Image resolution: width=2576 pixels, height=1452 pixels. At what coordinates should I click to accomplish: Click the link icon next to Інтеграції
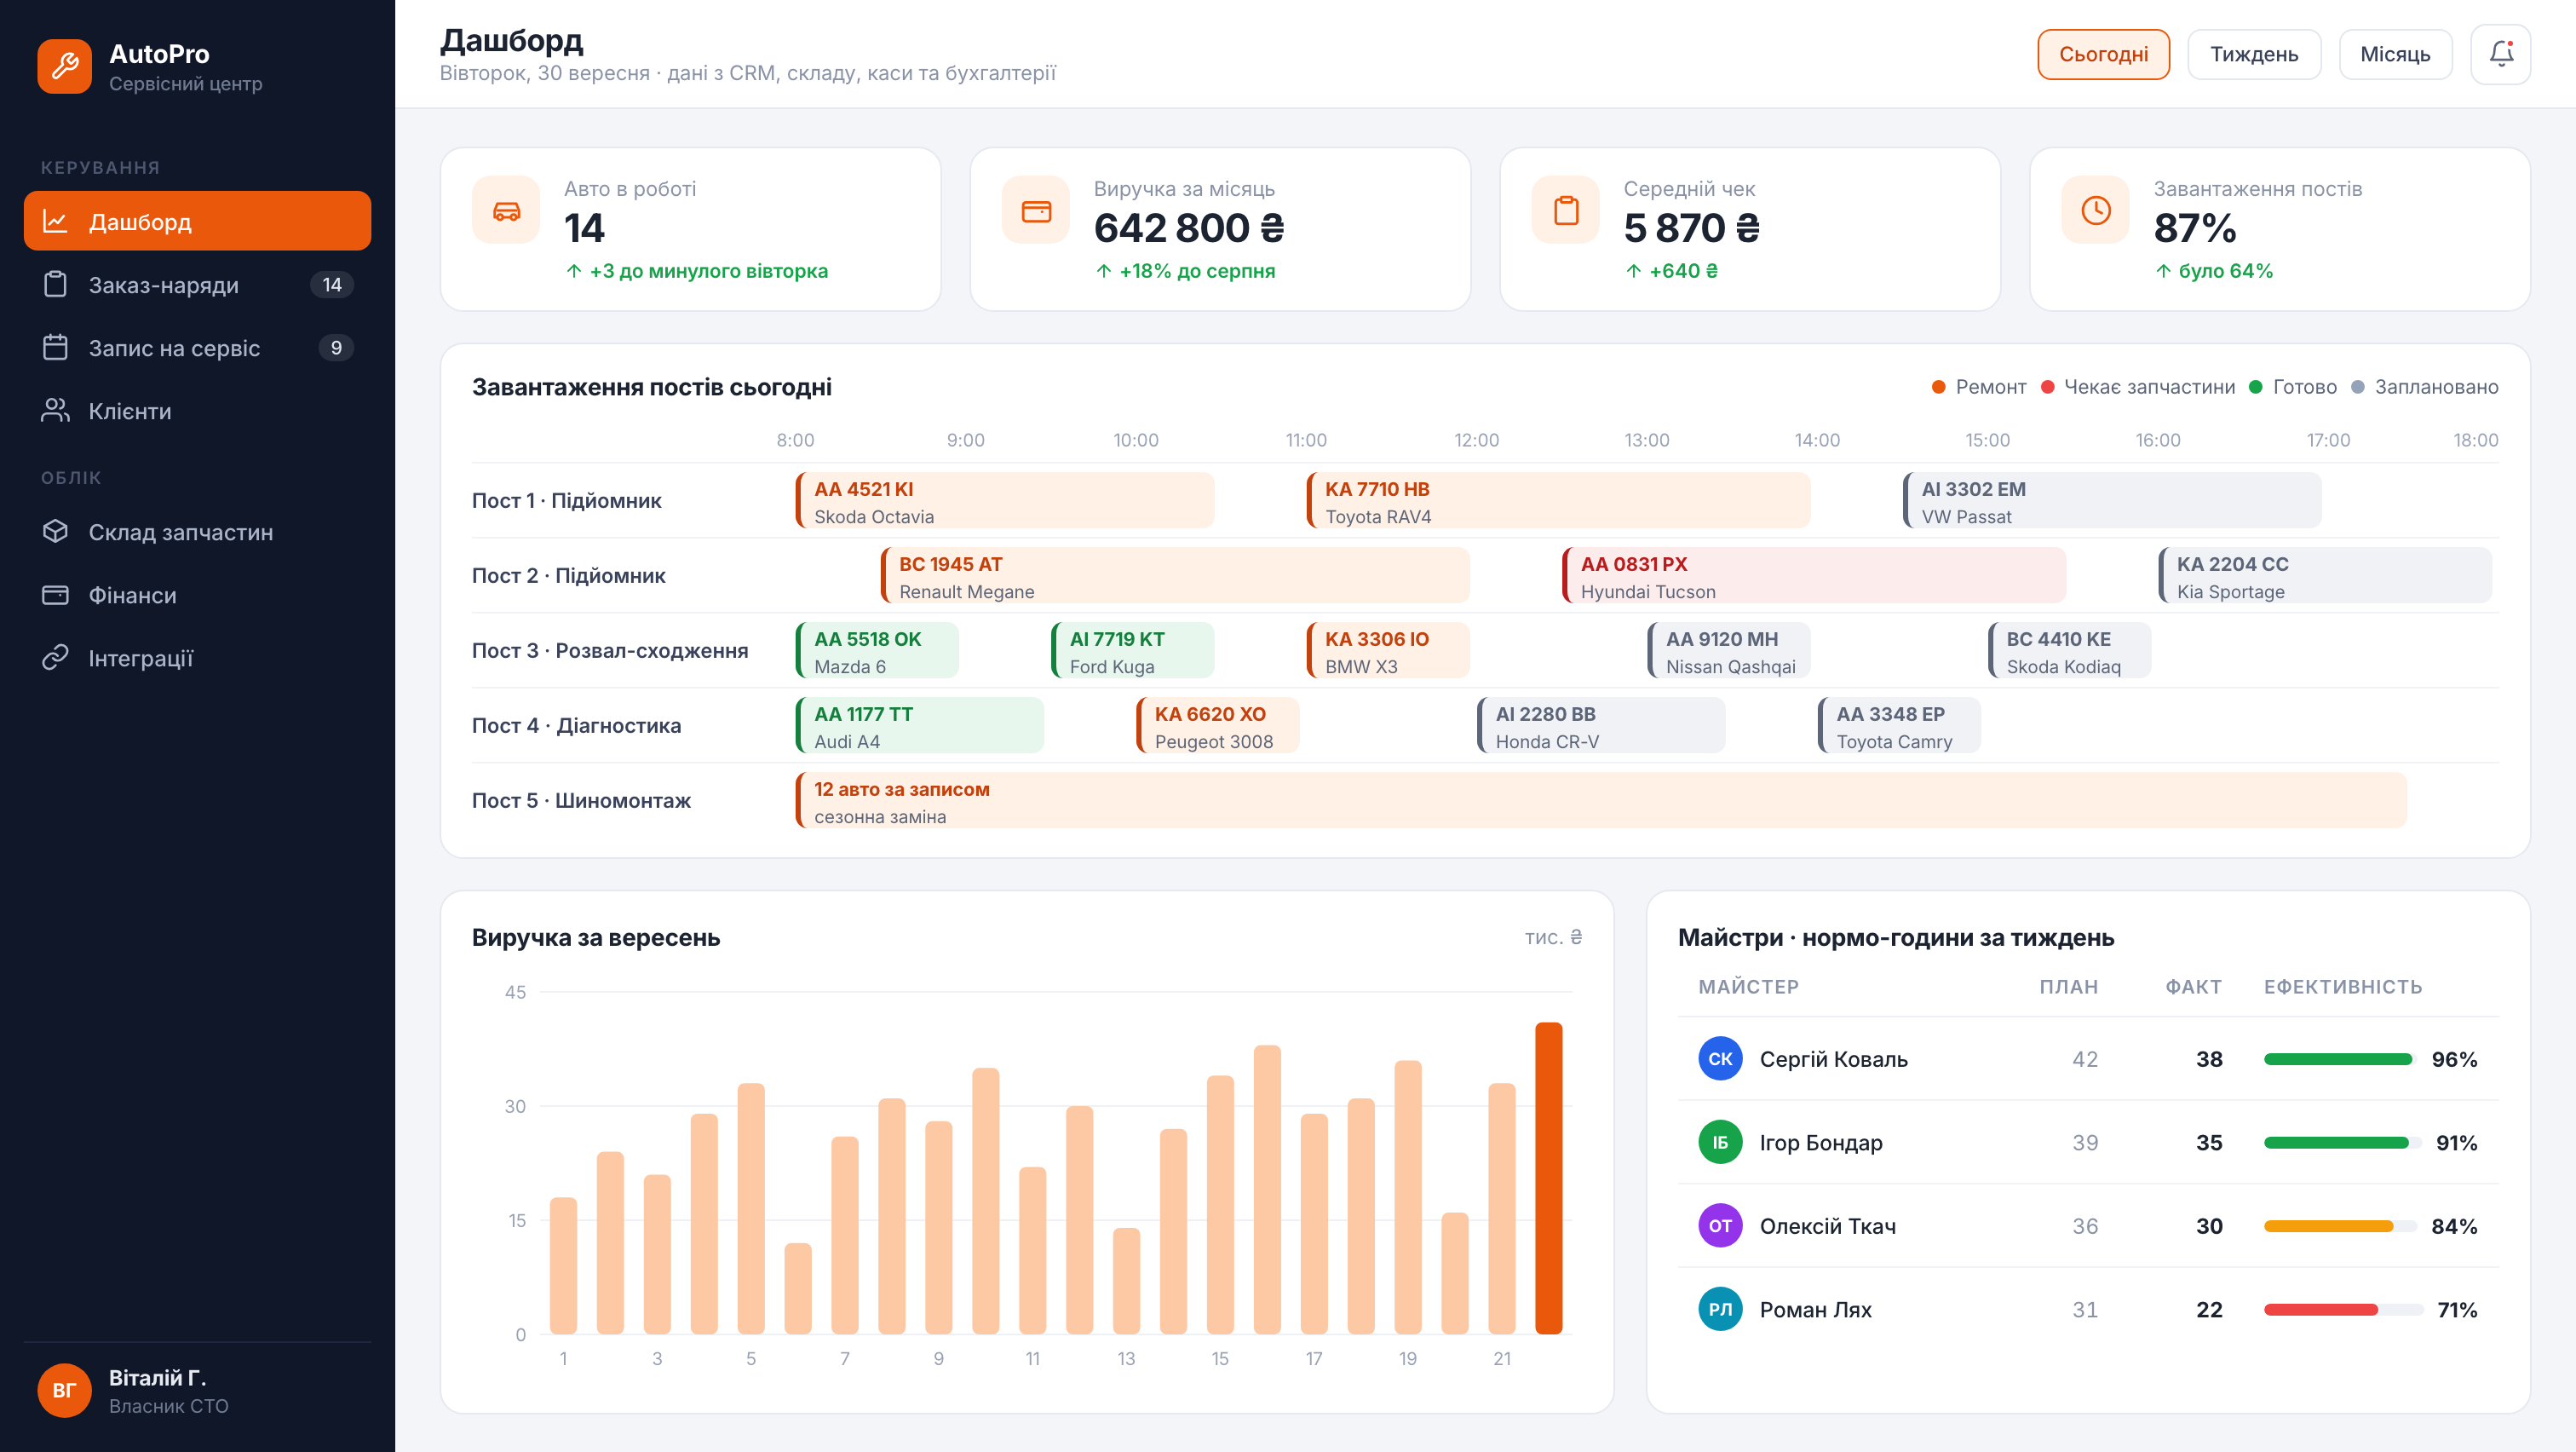55,658
